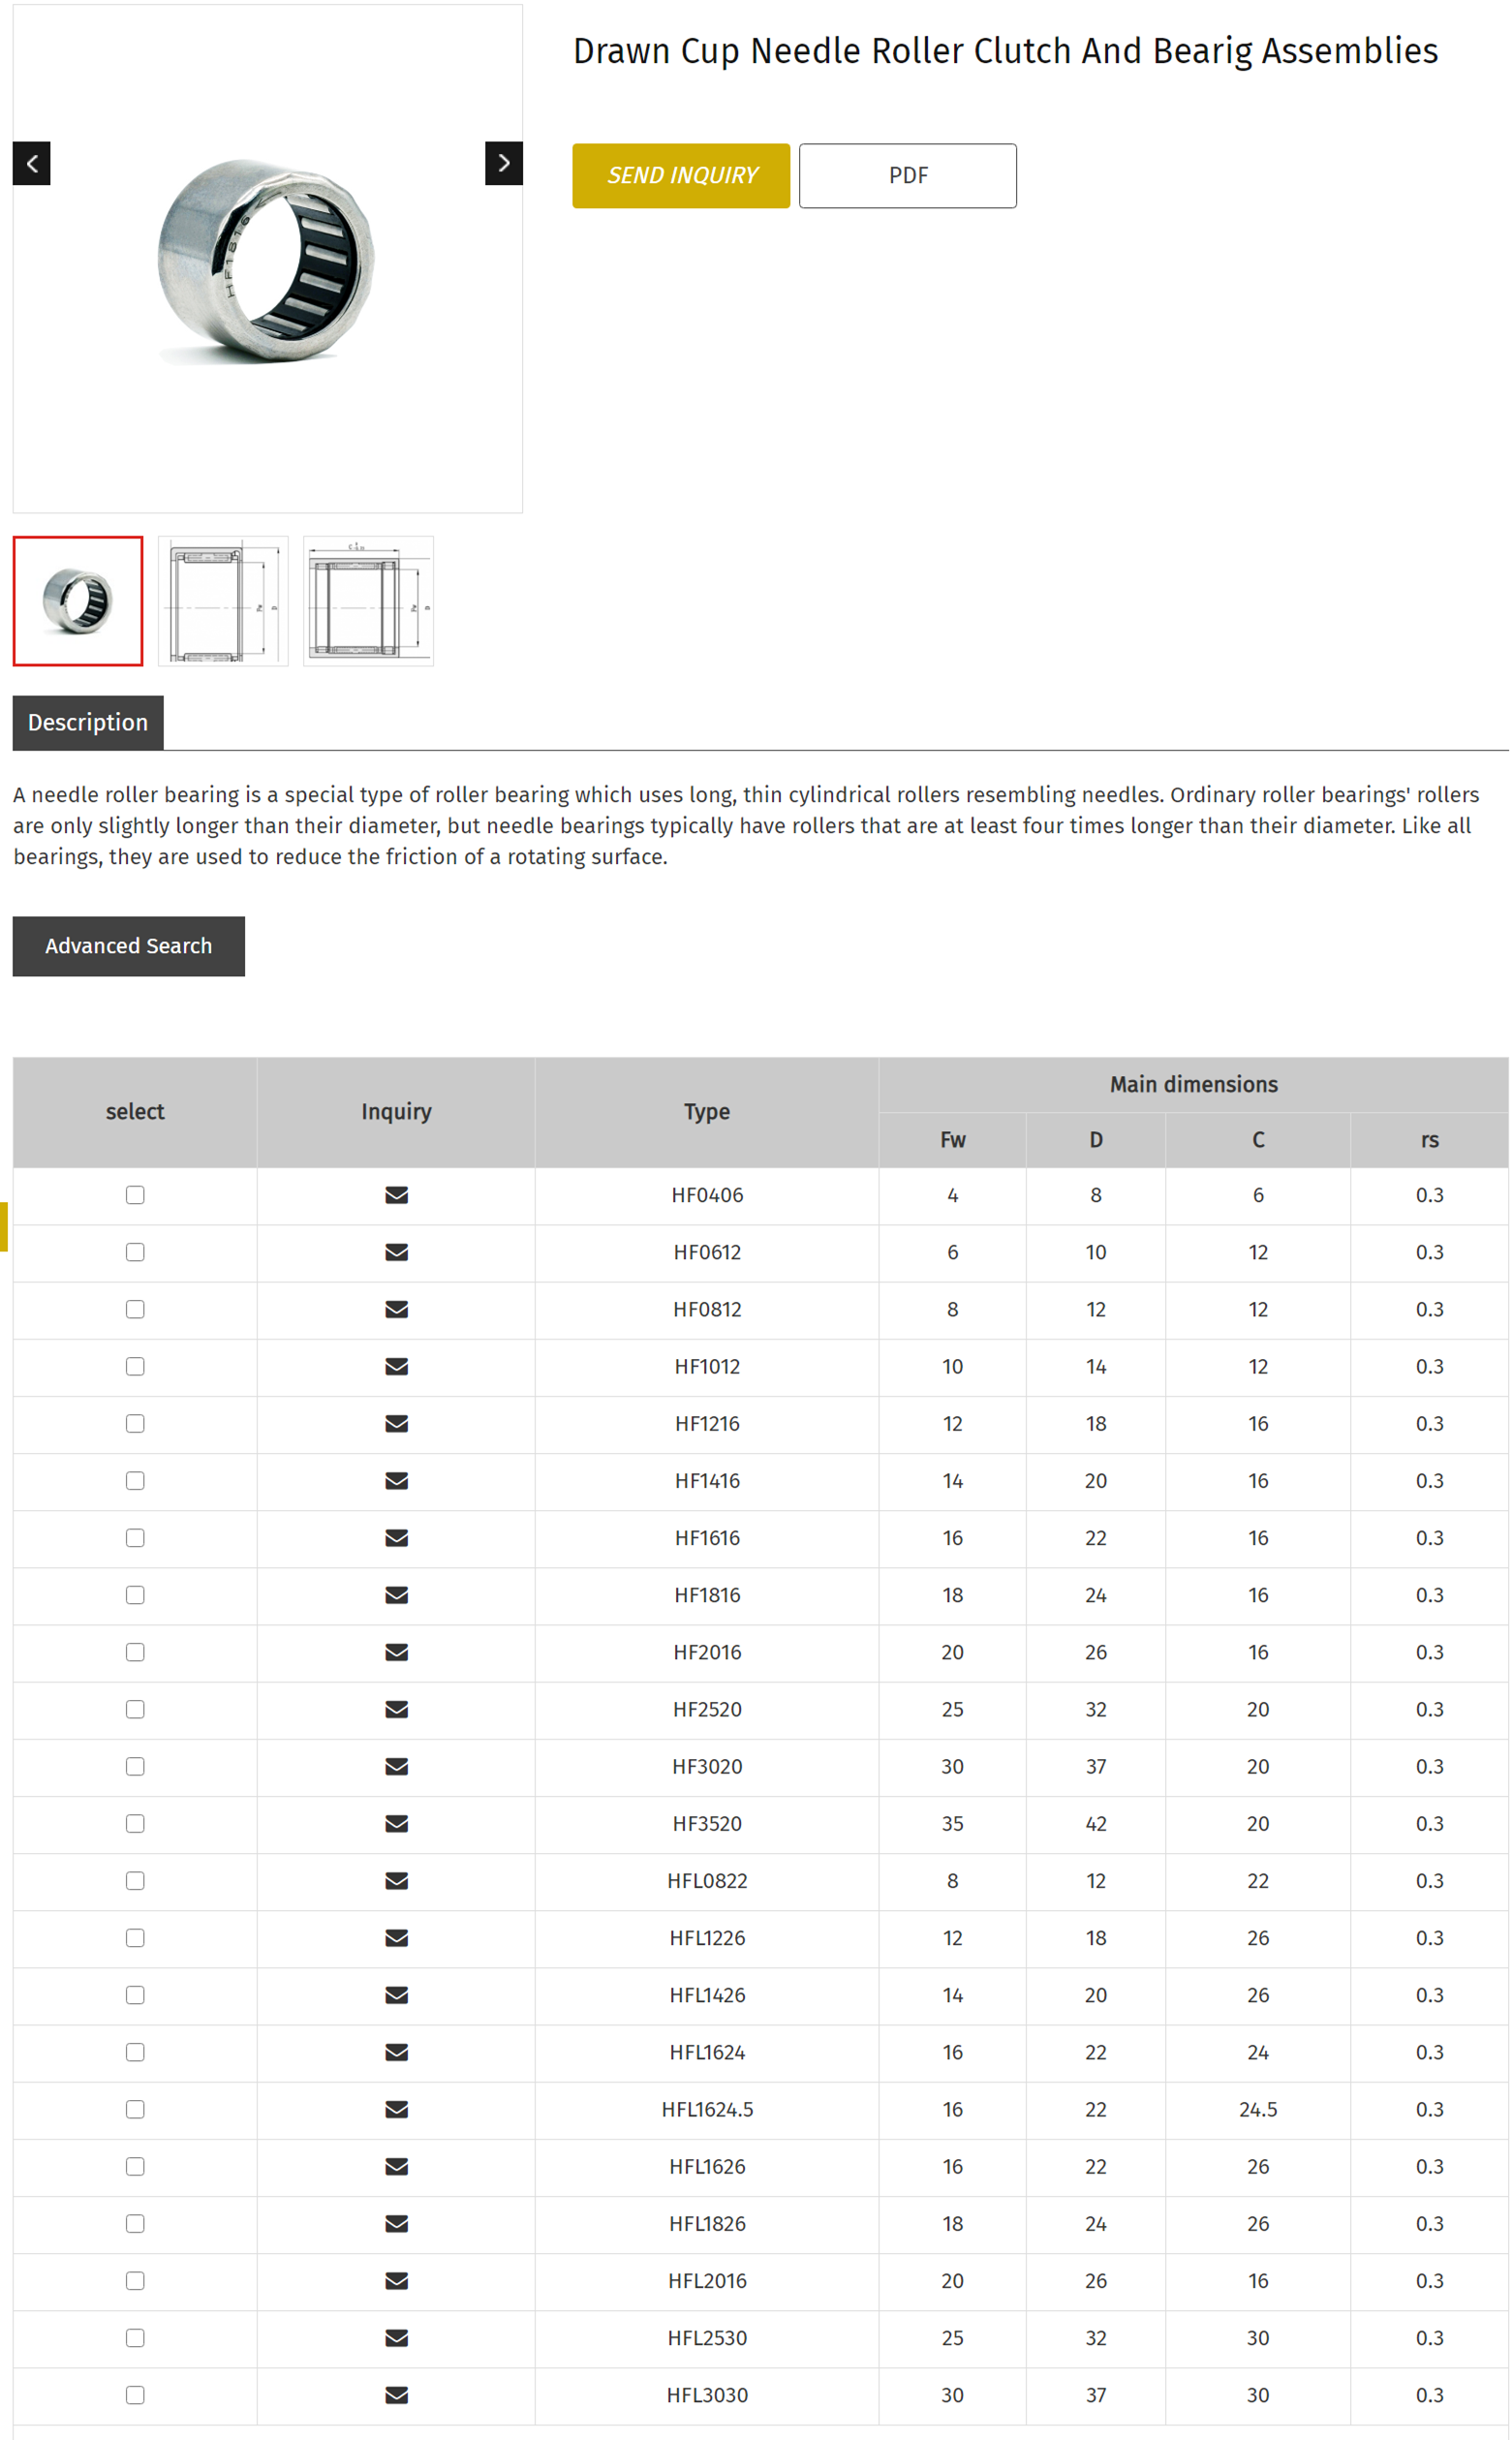Tick the checkbox for HF0612

pos(135,1252)
